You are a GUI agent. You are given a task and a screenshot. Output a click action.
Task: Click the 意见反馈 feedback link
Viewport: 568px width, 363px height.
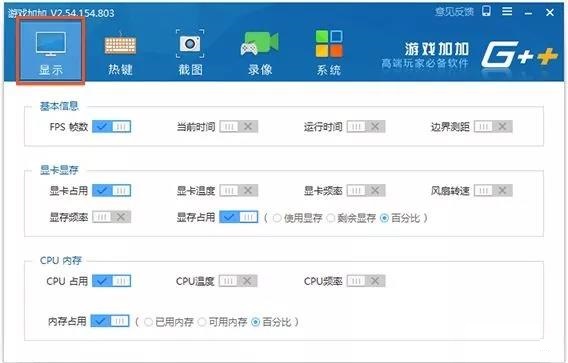tap(454, 12)
